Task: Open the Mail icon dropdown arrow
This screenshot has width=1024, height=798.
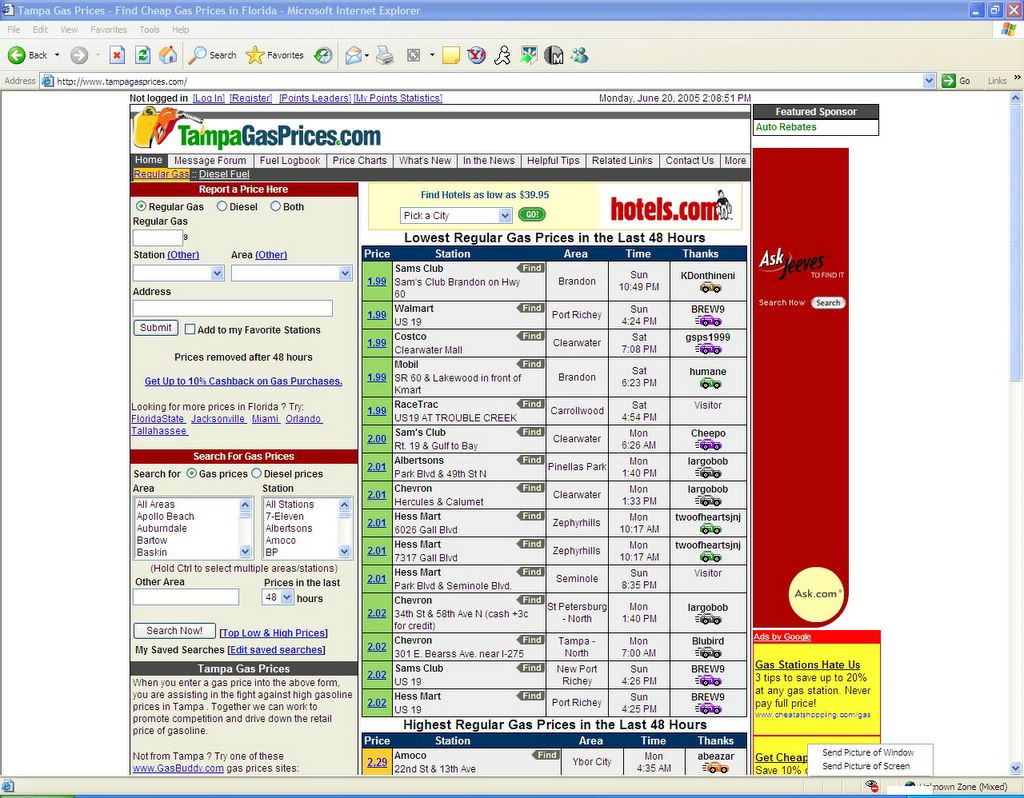Action: click(x=367, y=56)
